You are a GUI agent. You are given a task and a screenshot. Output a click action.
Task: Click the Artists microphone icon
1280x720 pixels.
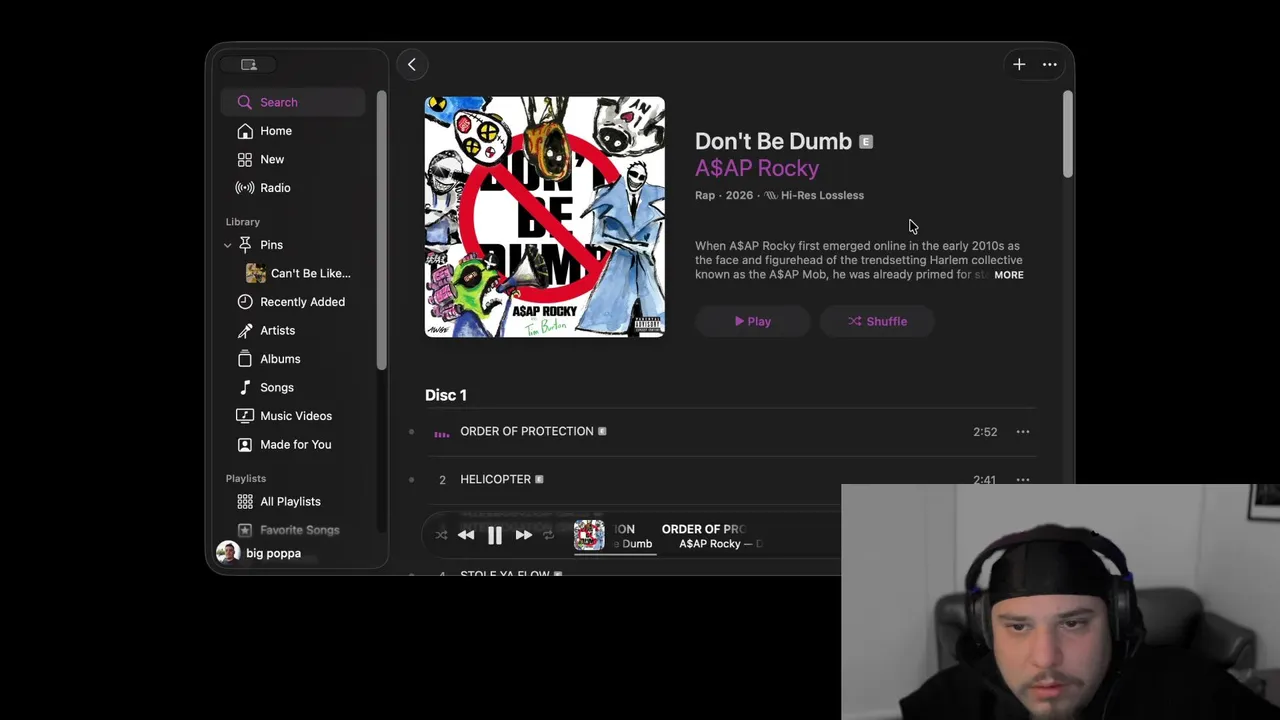click(x=245, y=330)
